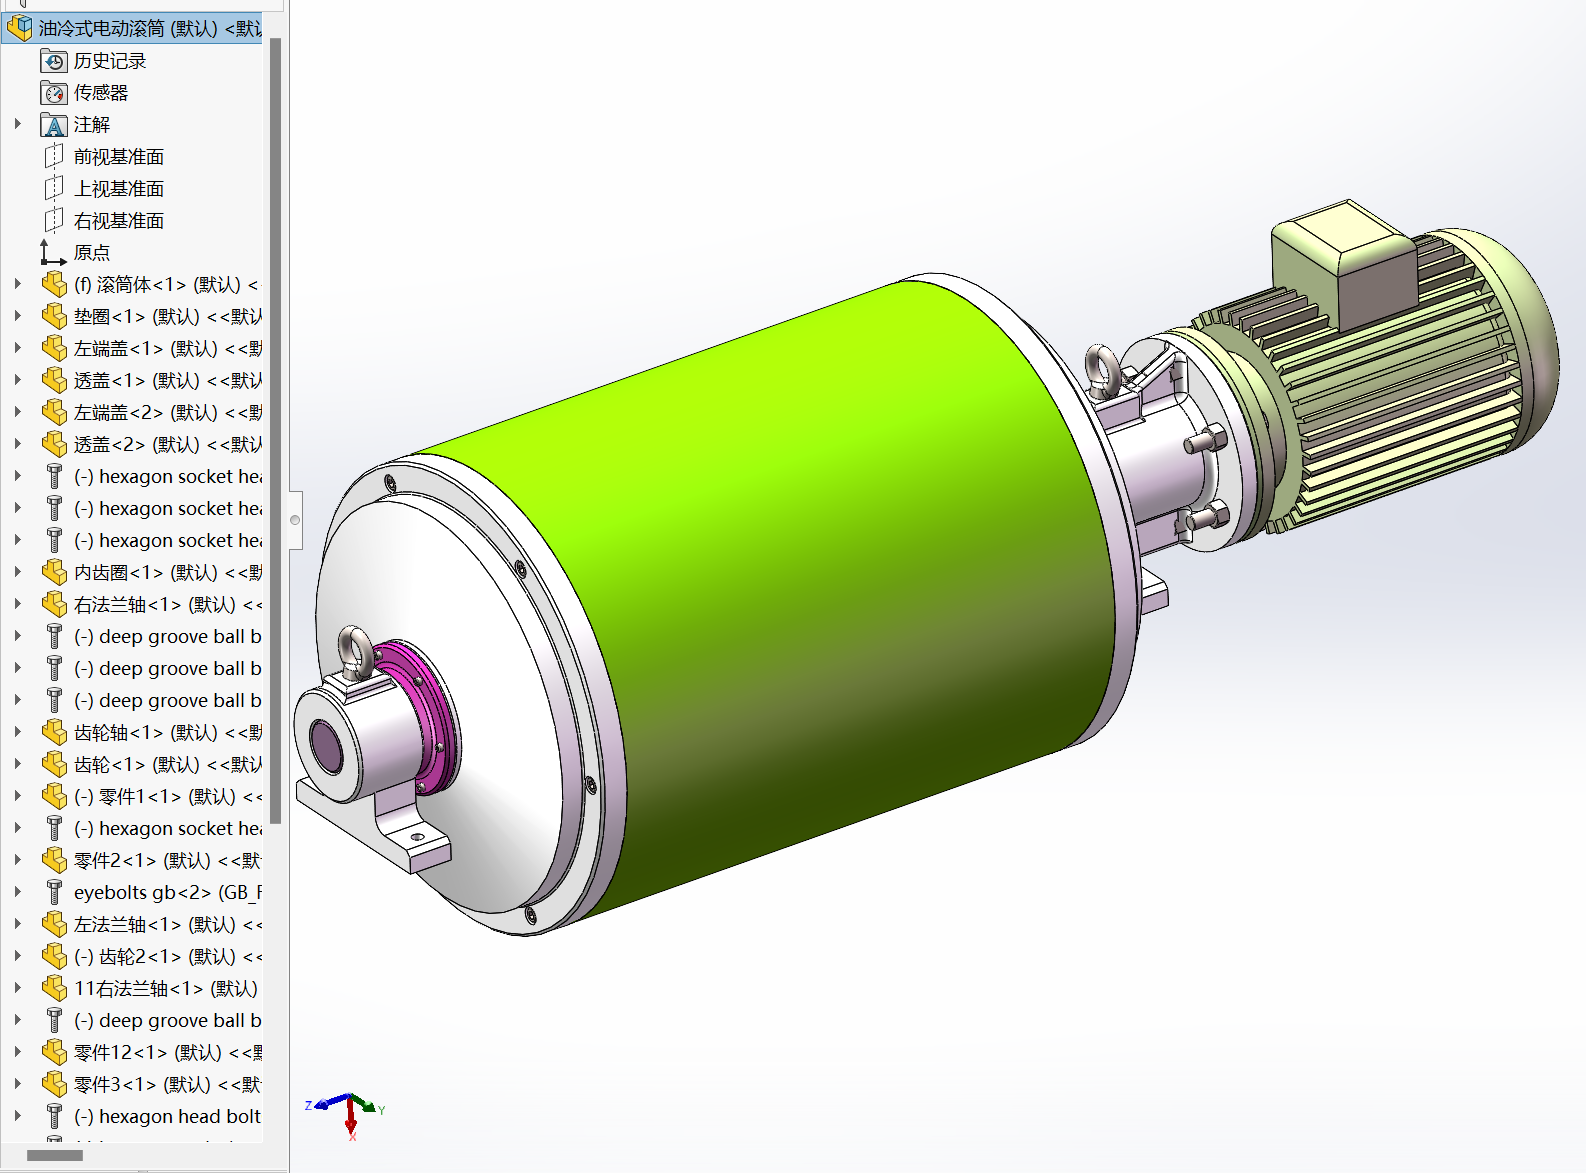
Task: Click the 传感器 sensor icon
Action: click(x=54, y=93)
